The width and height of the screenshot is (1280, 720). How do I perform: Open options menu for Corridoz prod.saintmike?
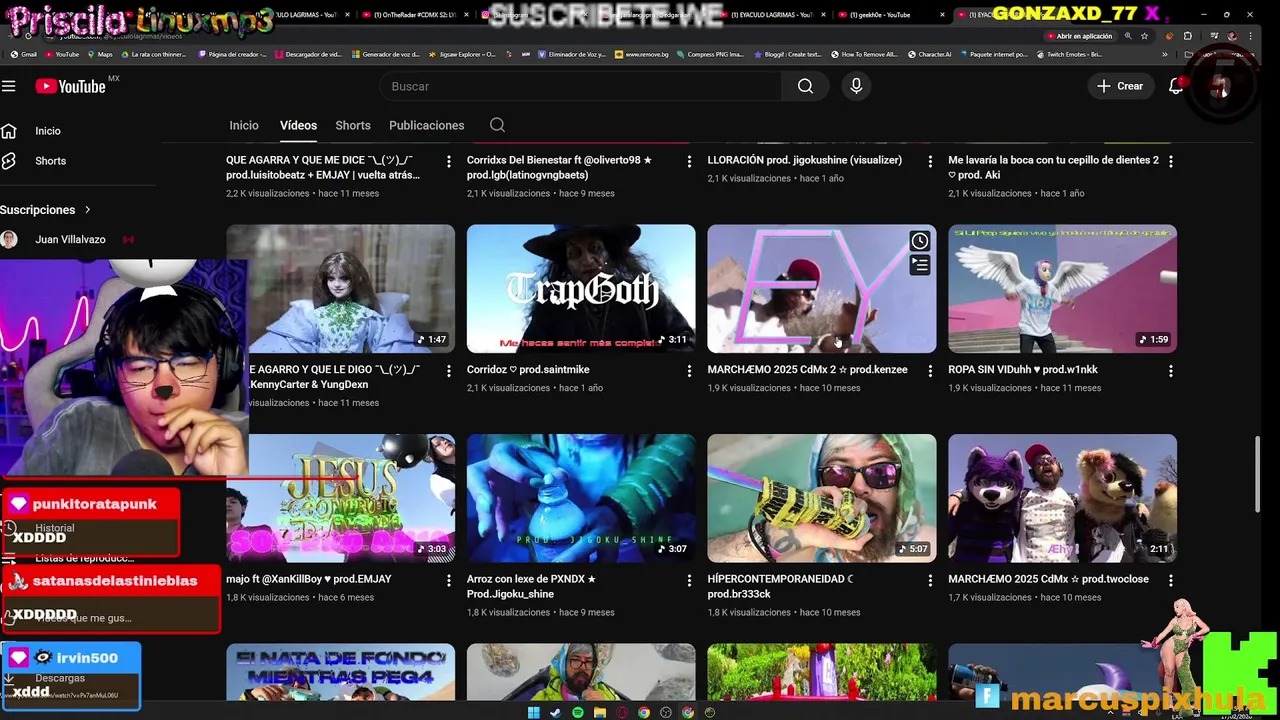pos(689,371)
